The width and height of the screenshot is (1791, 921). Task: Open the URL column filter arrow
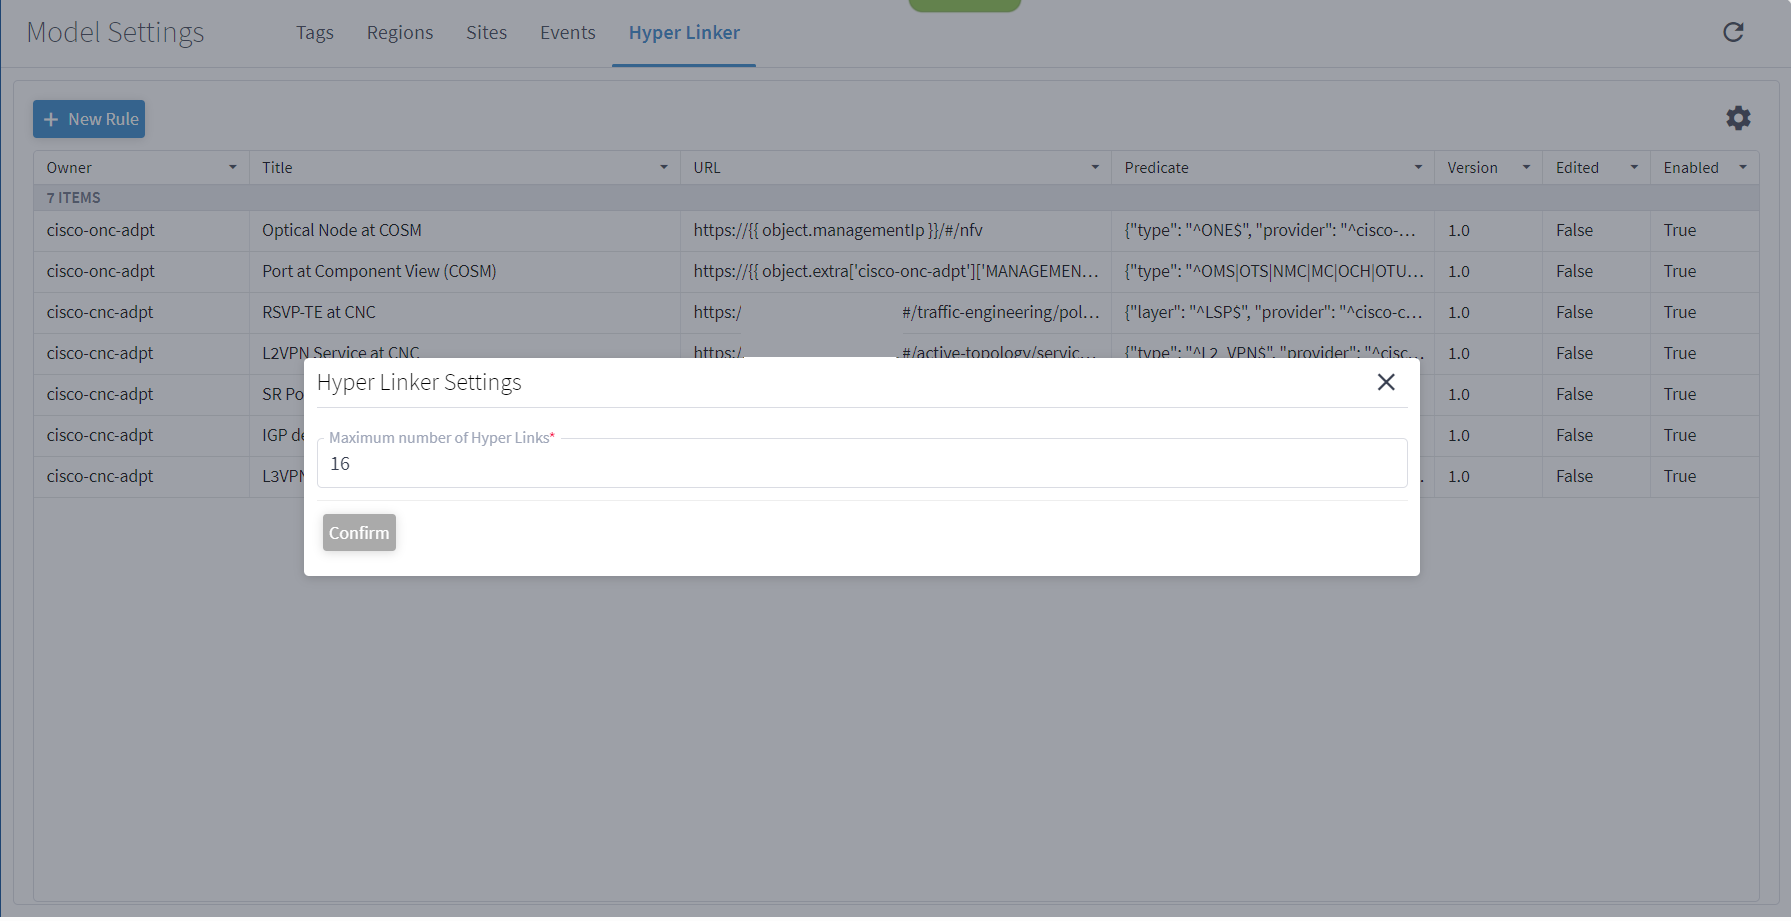1094,167
